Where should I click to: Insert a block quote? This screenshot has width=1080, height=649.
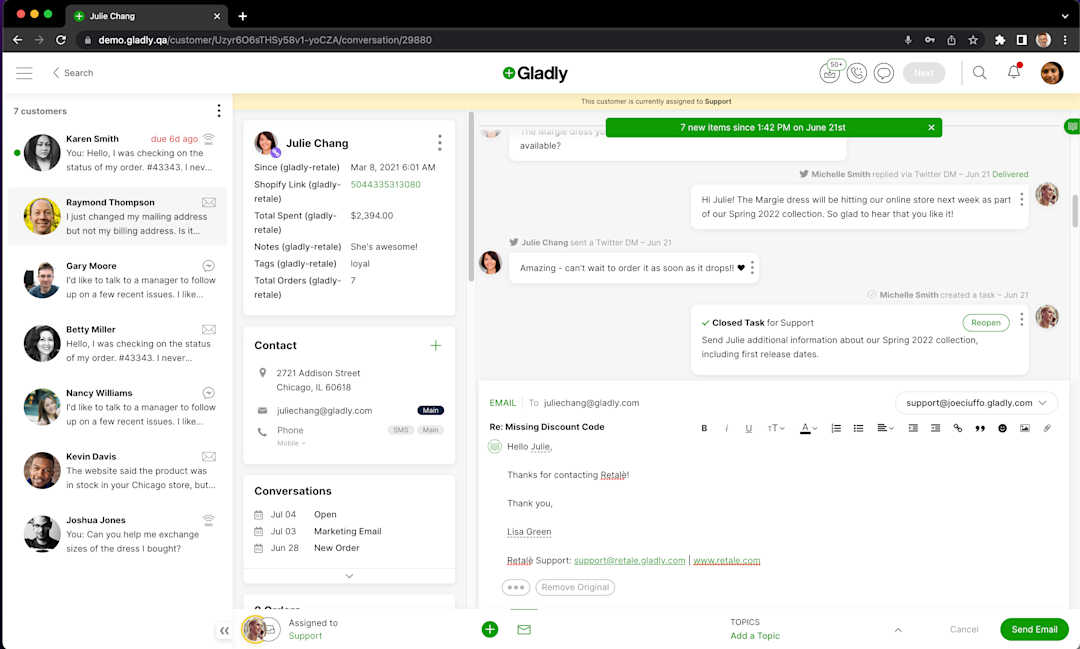980,429
